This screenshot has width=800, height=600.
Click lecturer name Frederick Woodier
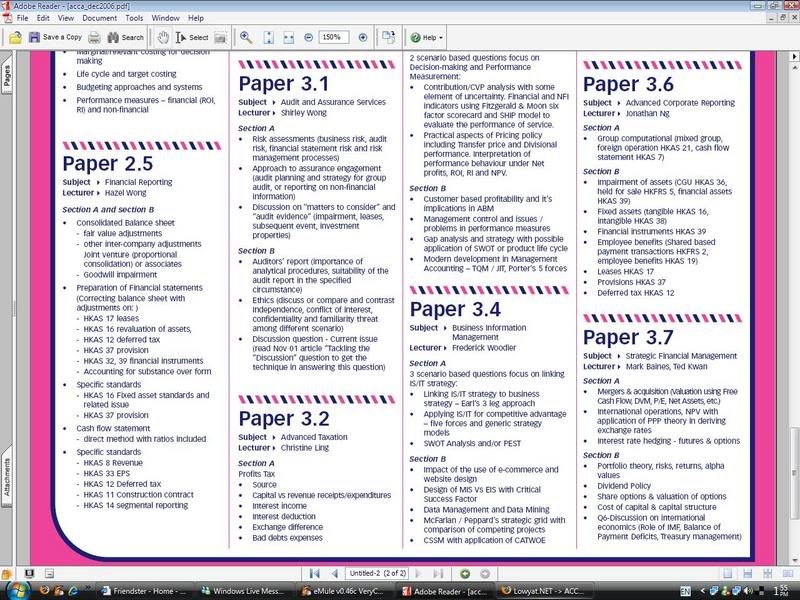(x=484, y=348)
